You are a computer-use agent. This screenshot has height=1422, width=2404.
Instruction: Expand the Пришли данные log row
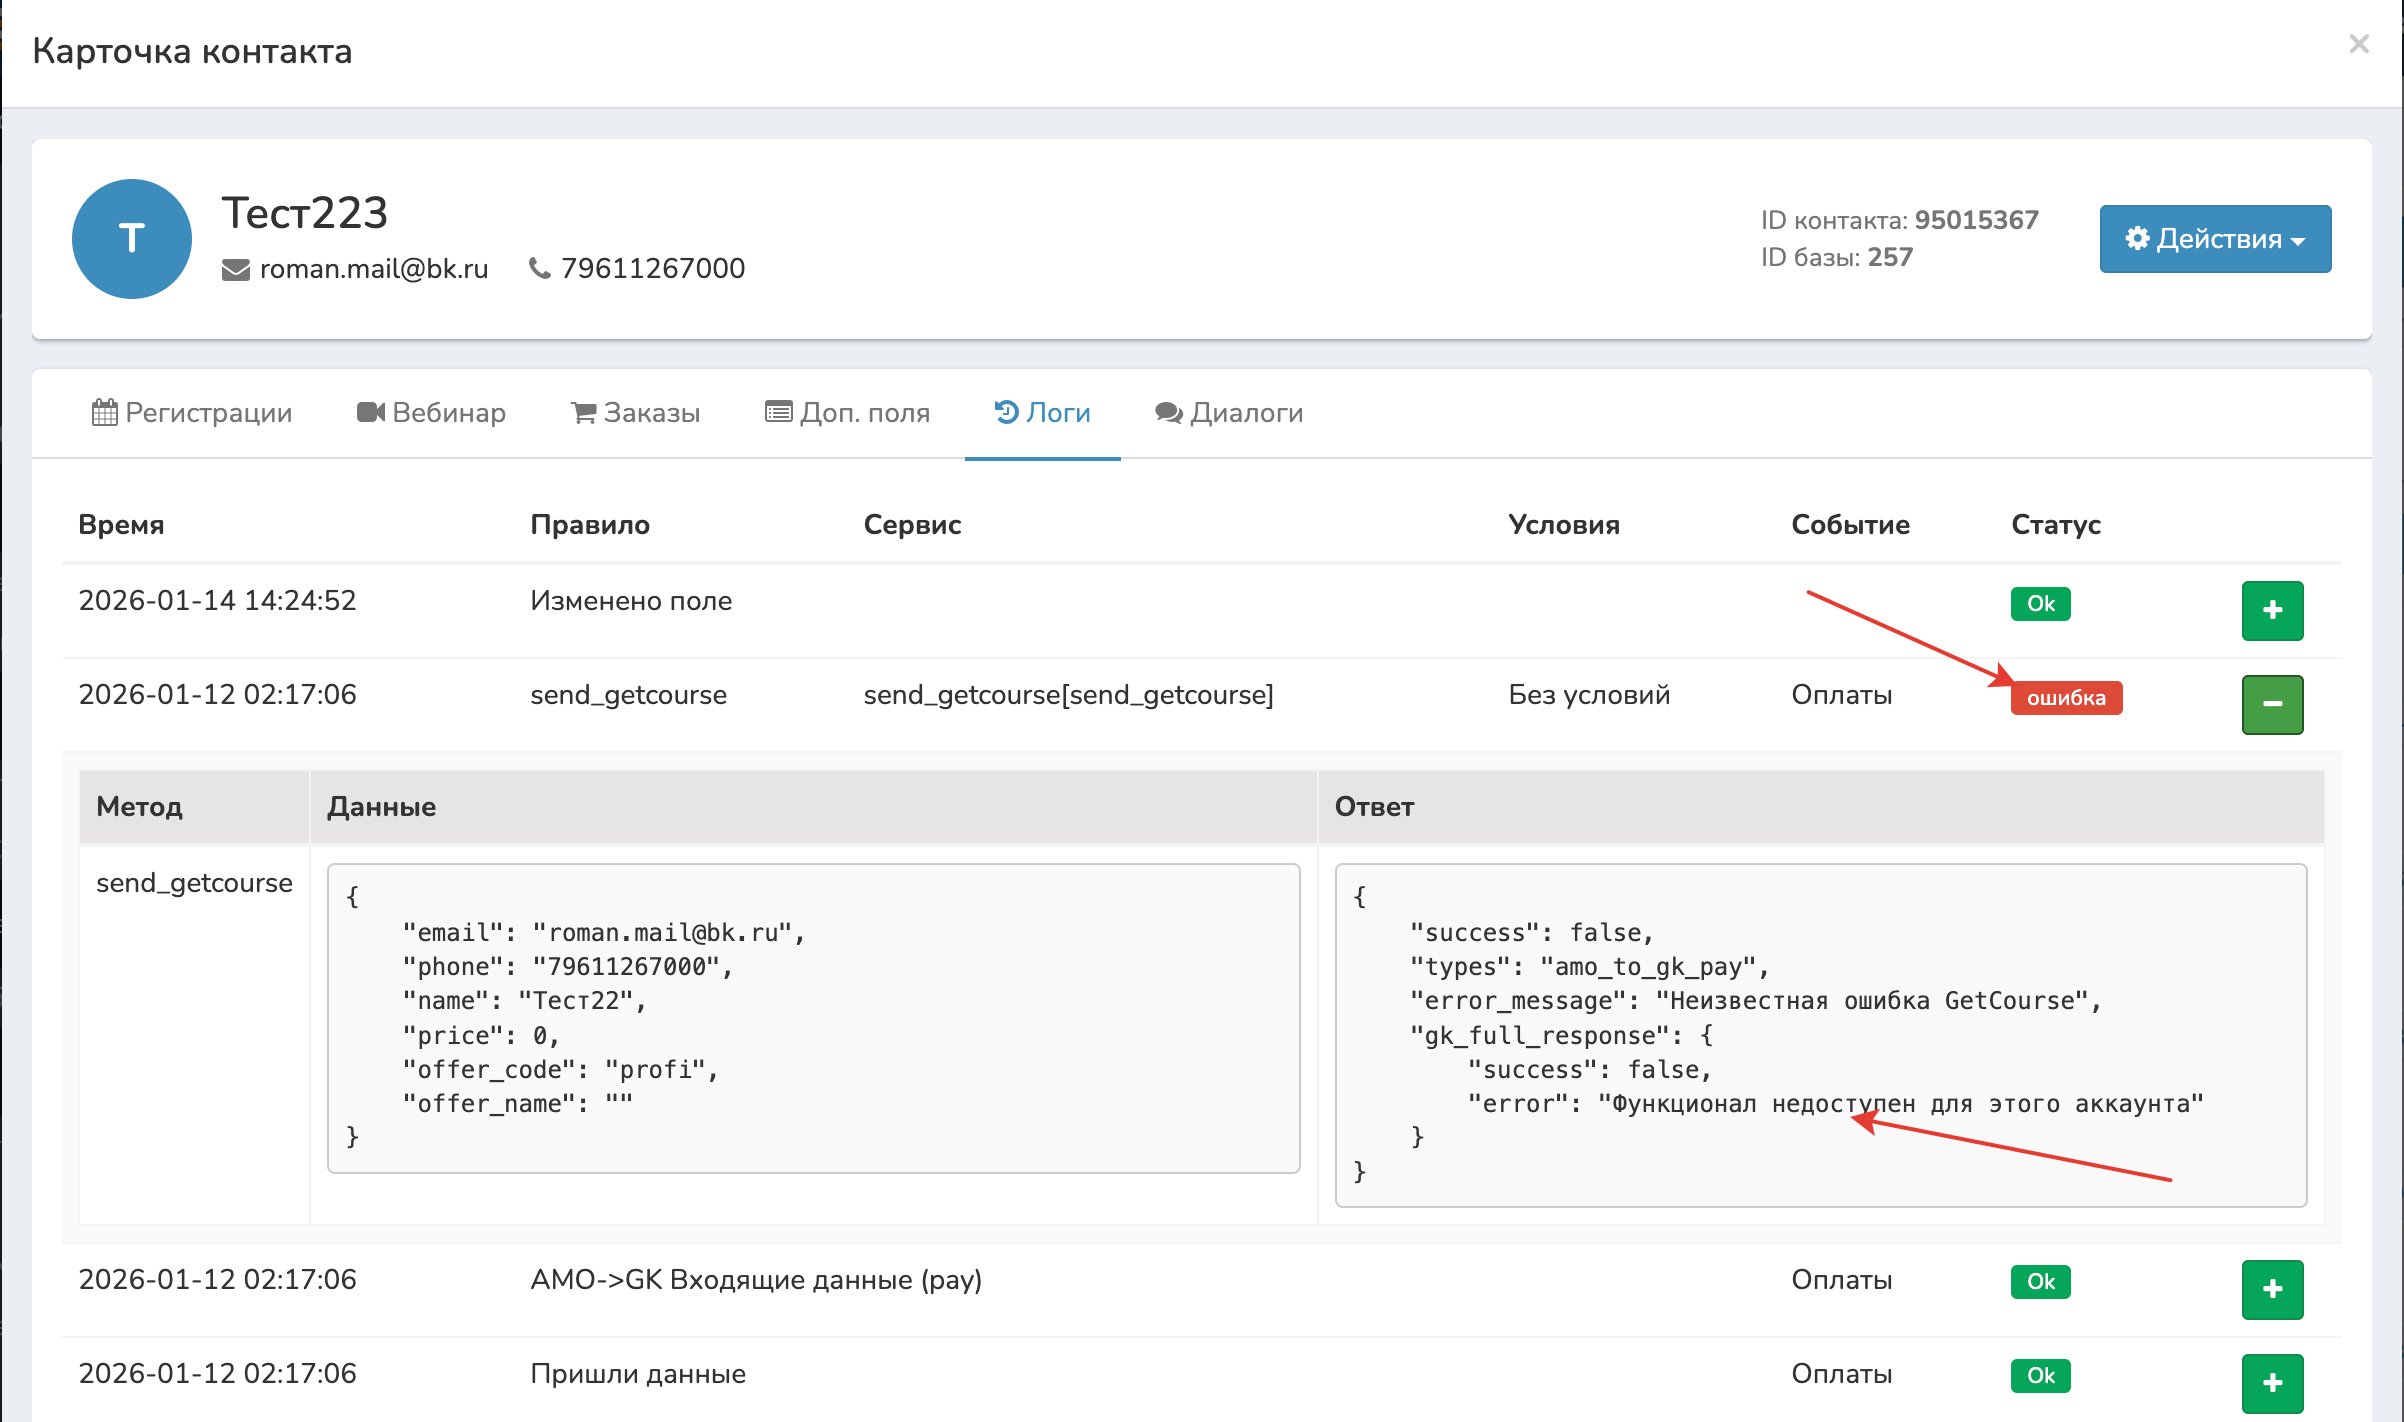point(2272,1382)
